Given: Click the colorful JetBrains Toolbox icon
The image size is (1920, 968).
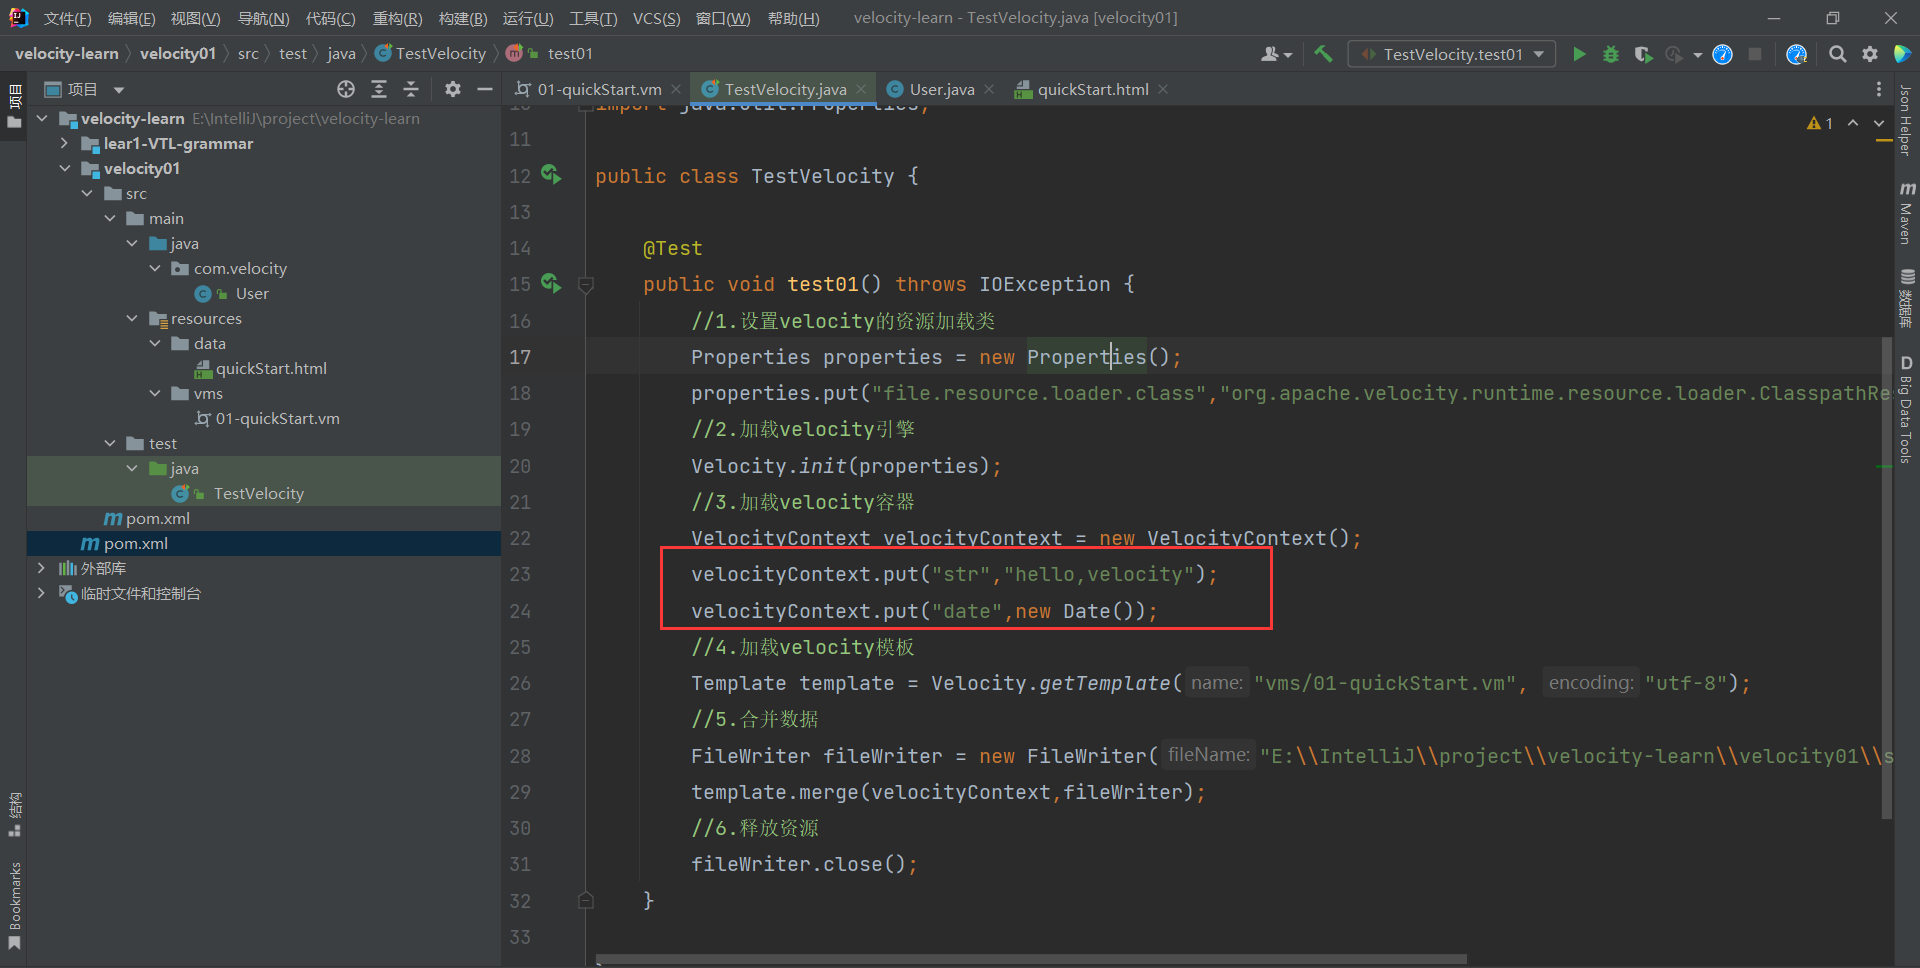Looking at the screenshot, I should pos(1902,54).
